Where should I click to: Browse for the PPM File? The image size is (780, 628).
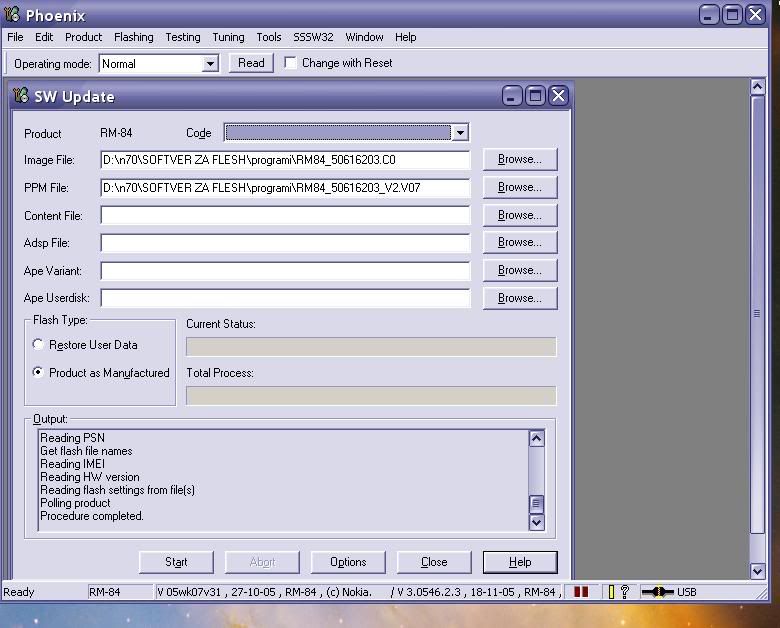click(519, 187)
